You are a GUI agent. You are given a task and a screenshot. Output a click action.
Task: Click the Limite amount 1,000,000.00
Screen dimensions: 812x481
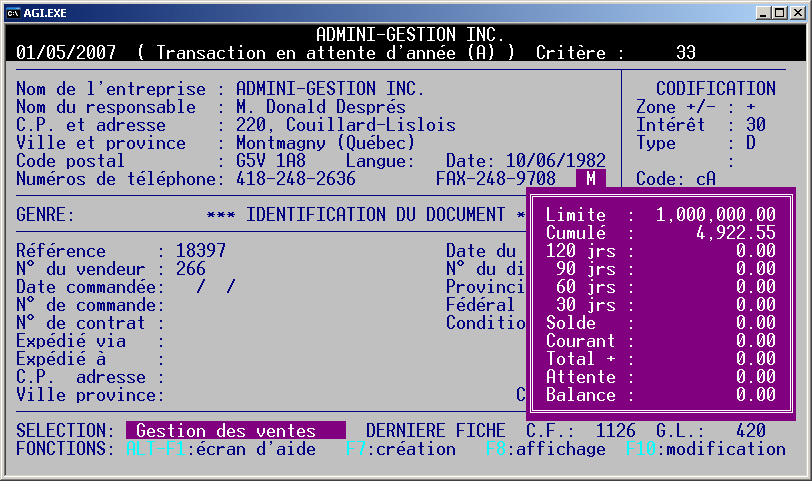tap(715, 215)
